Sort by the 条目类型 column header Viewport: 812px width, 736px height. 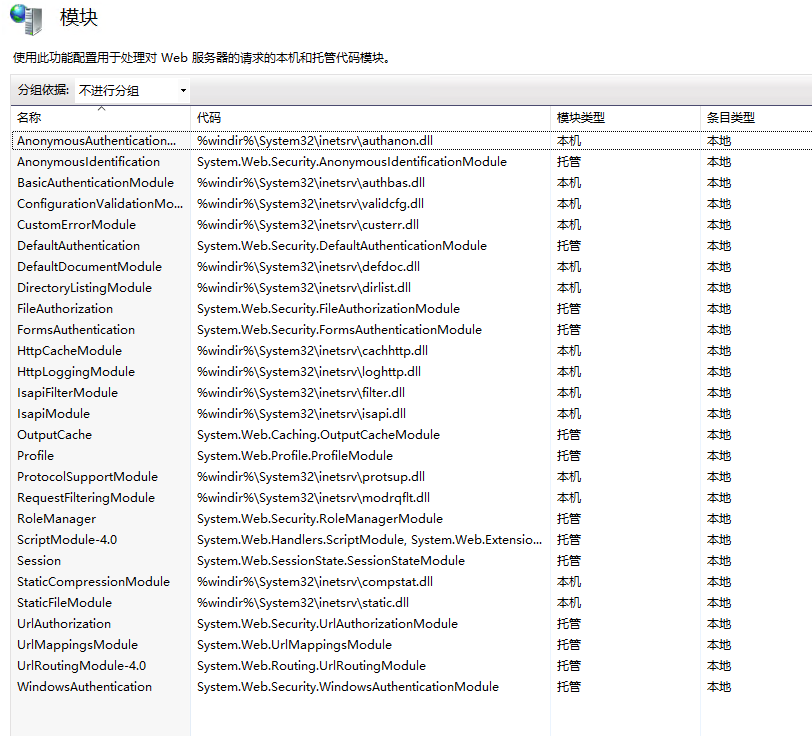coord(731,118)
